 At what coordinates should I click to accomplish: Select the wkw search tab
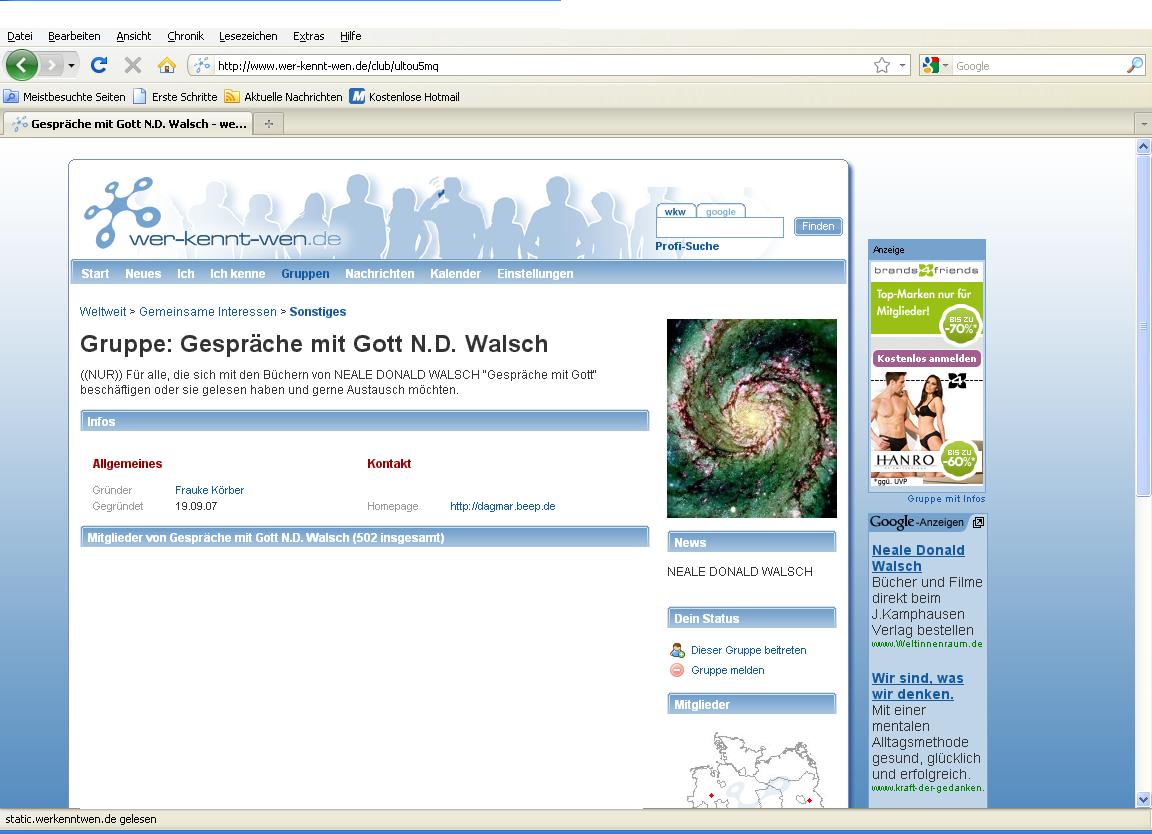[x=675, y=212]
